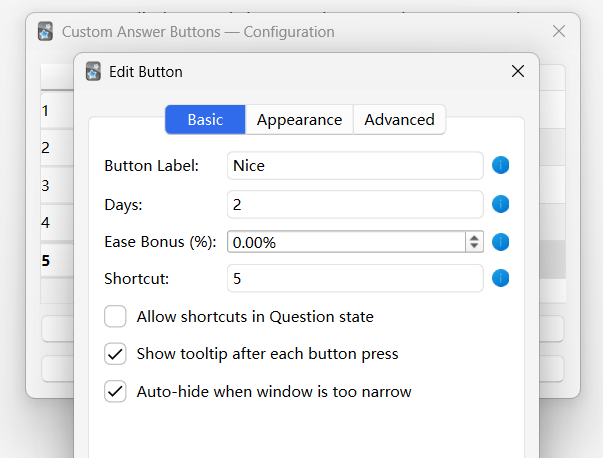Close the Edit Button dialog
Image resolution: width=603 pixels, height=458 pixels.
[x=518, y=71]
